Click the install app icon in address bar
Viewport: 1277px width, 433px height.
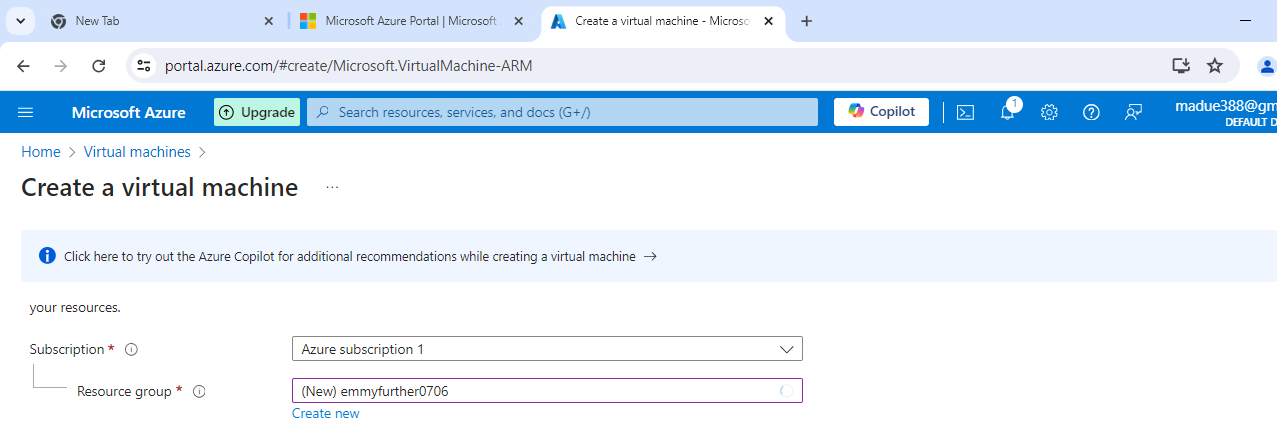[x=1181, y=66]
